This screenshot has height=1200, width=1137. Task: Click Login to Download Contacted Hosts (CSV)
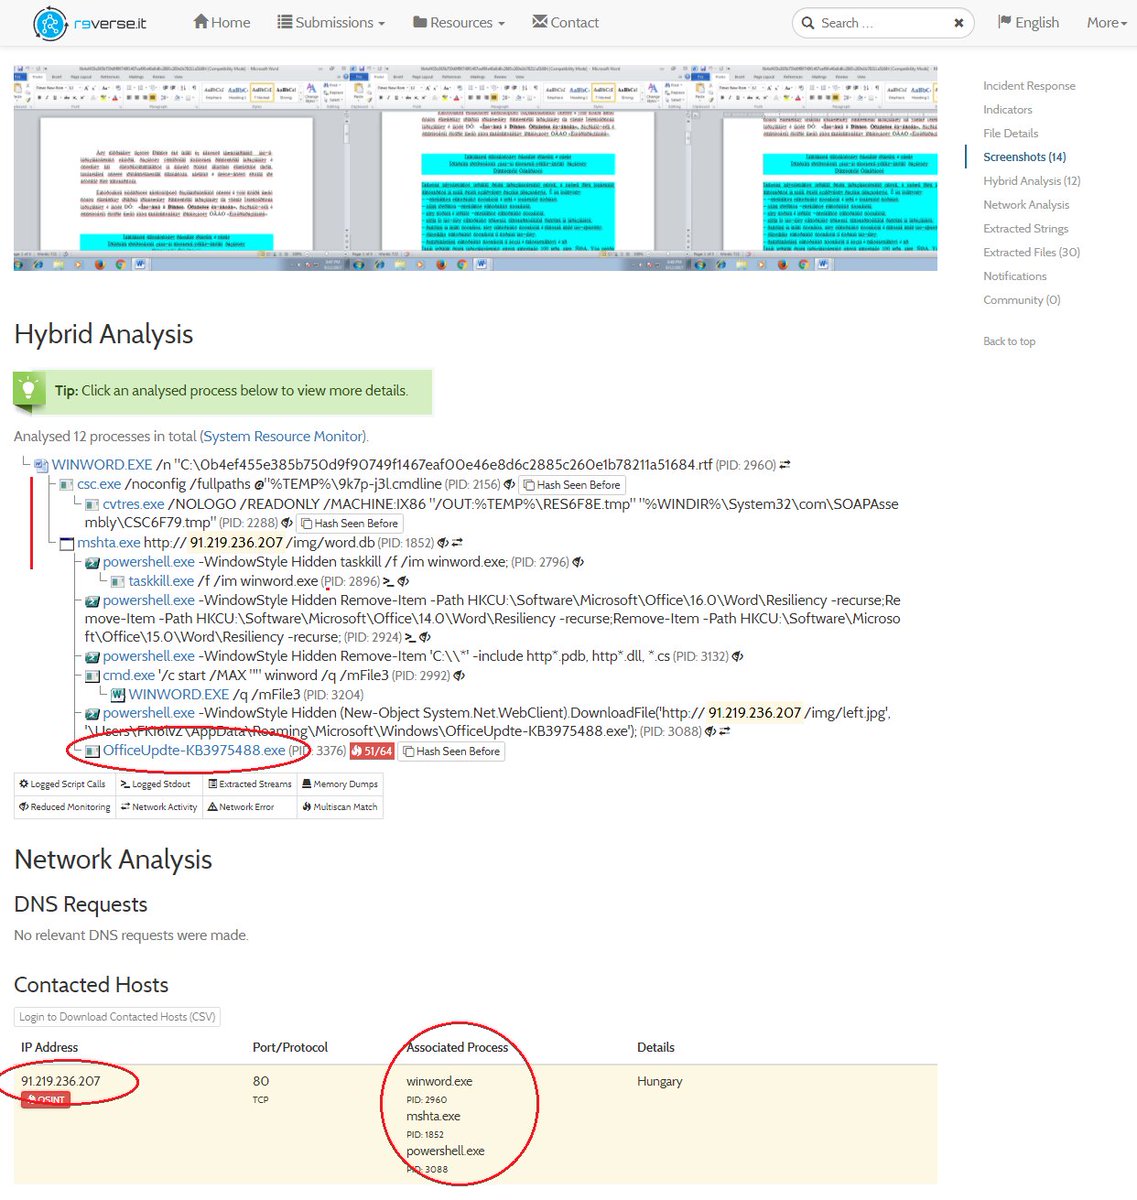pyautogui.click(x=117, y=1017)
